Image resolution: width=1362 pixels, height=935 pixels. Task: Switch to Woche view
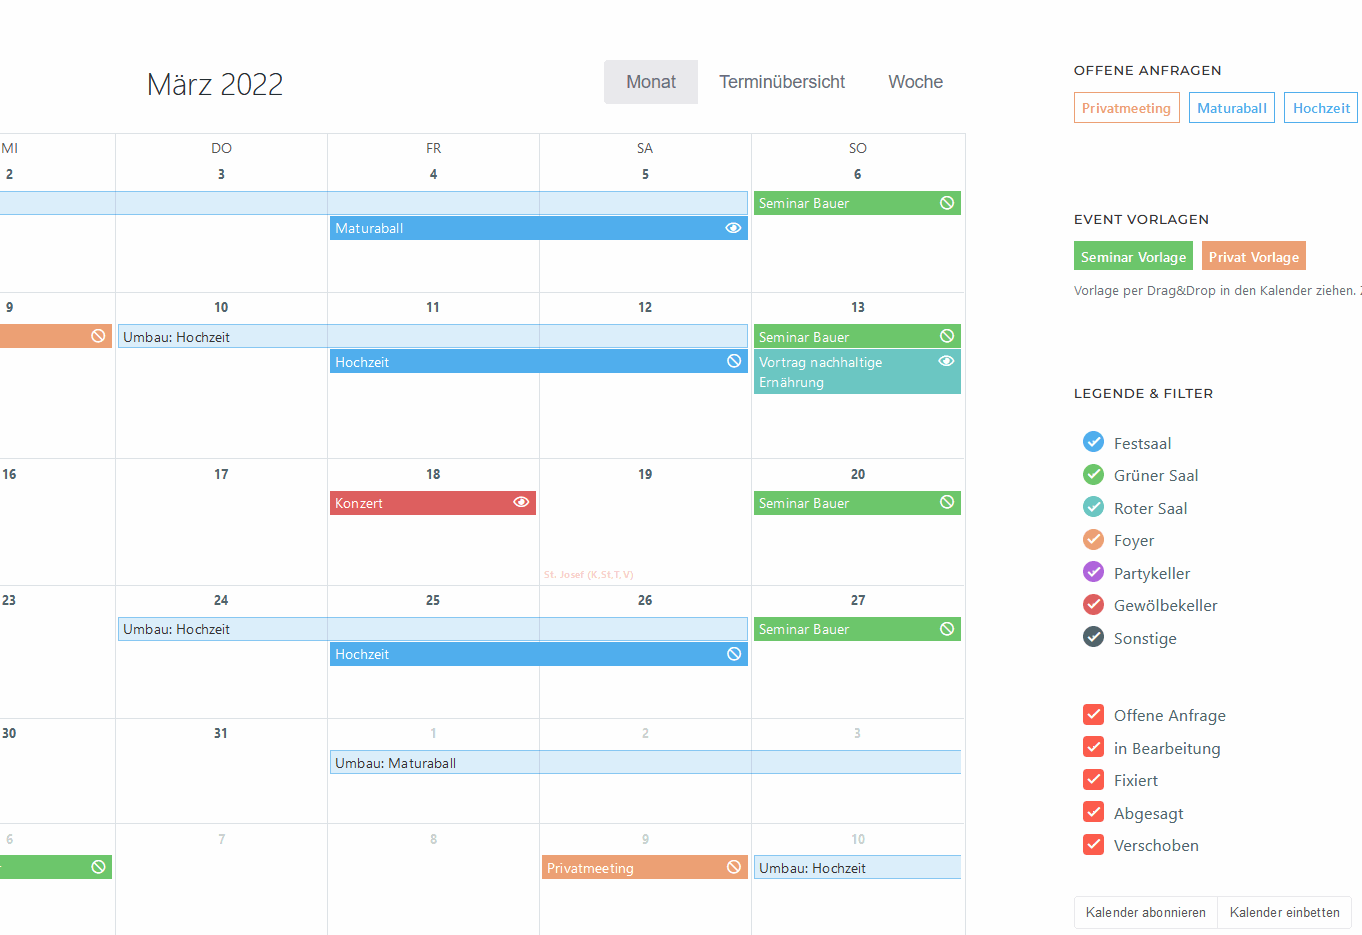point(915,82)
